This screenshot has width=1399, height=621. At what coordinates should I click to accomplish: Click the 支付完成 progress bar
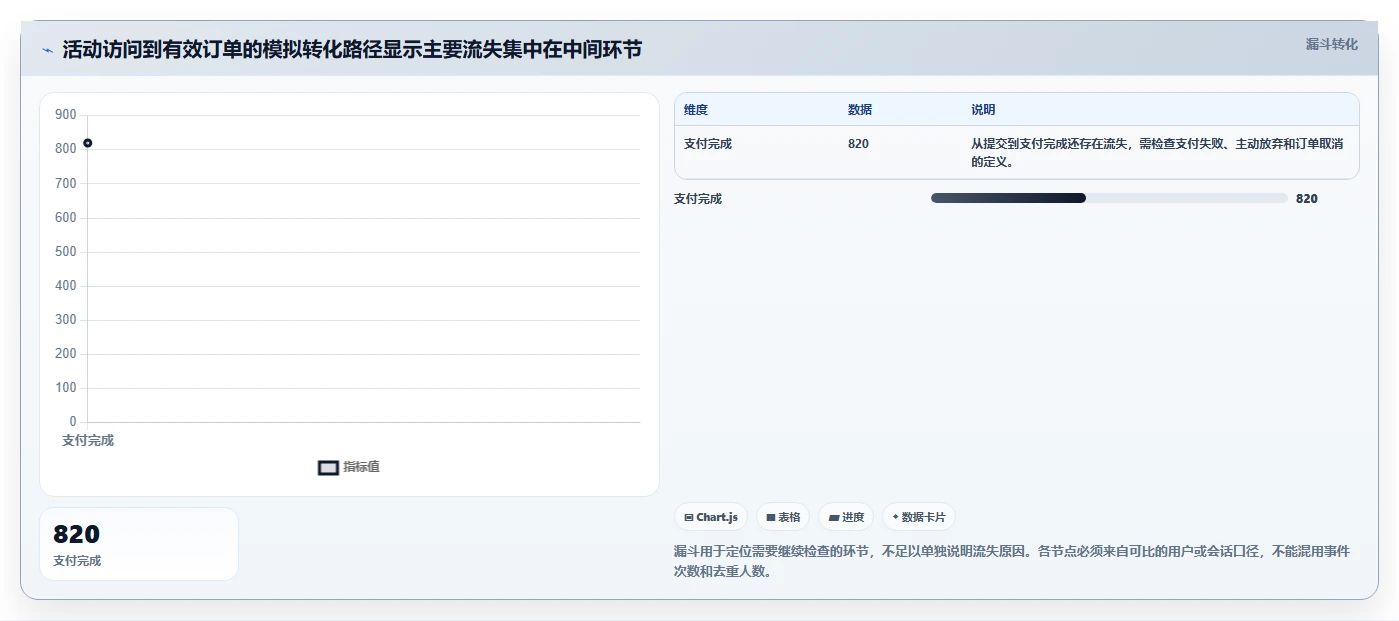(1109, 198)
